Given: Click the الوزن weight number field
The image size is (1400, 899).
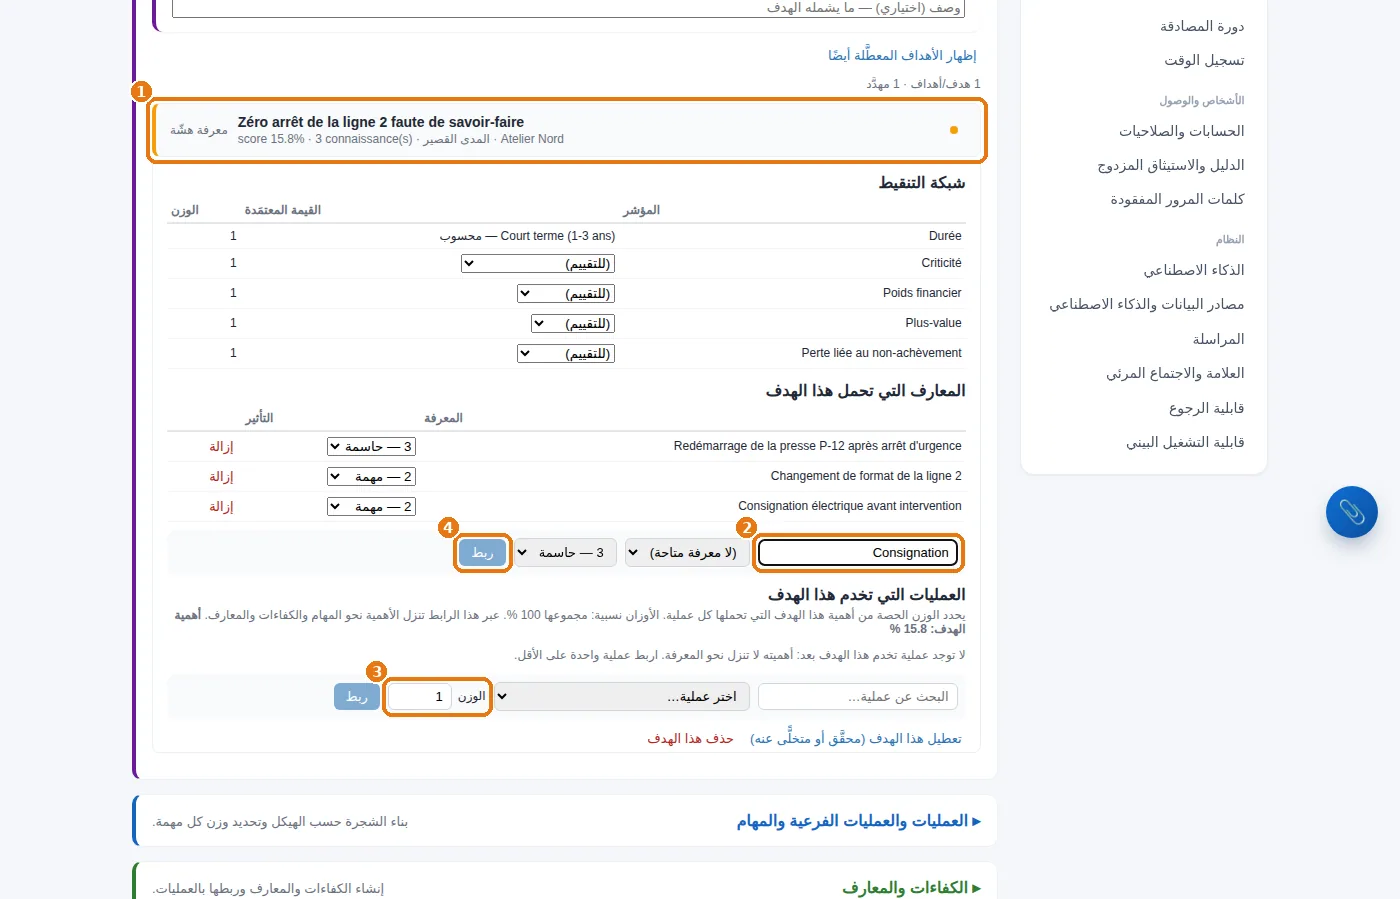Looking at the screenshot, I should click(x=419, y=697).
